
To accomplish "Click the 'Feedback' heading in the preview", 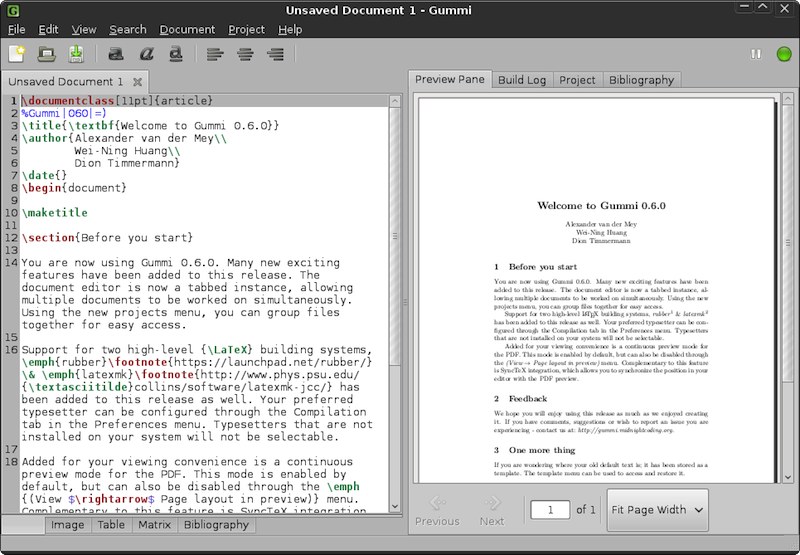I will click(x=528, y=398).
